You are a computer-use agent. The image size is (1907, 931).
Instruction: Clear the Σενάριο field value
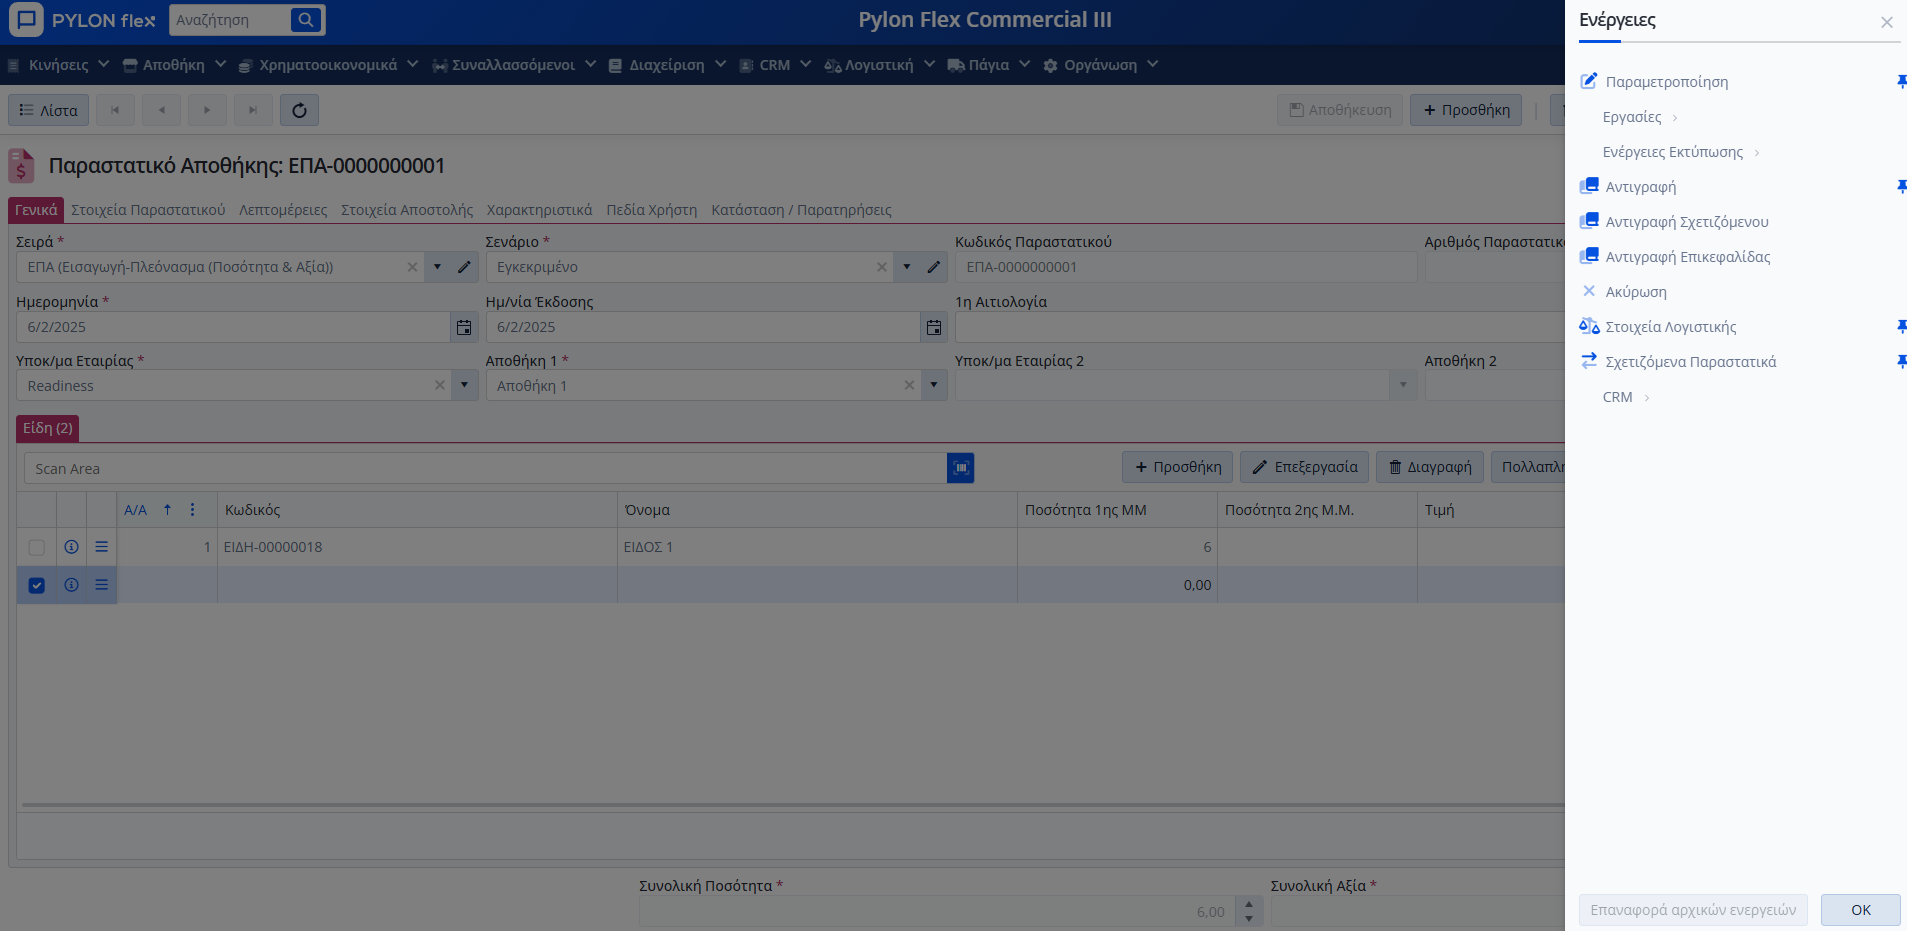pyautogui.click(x=881, y=267)
